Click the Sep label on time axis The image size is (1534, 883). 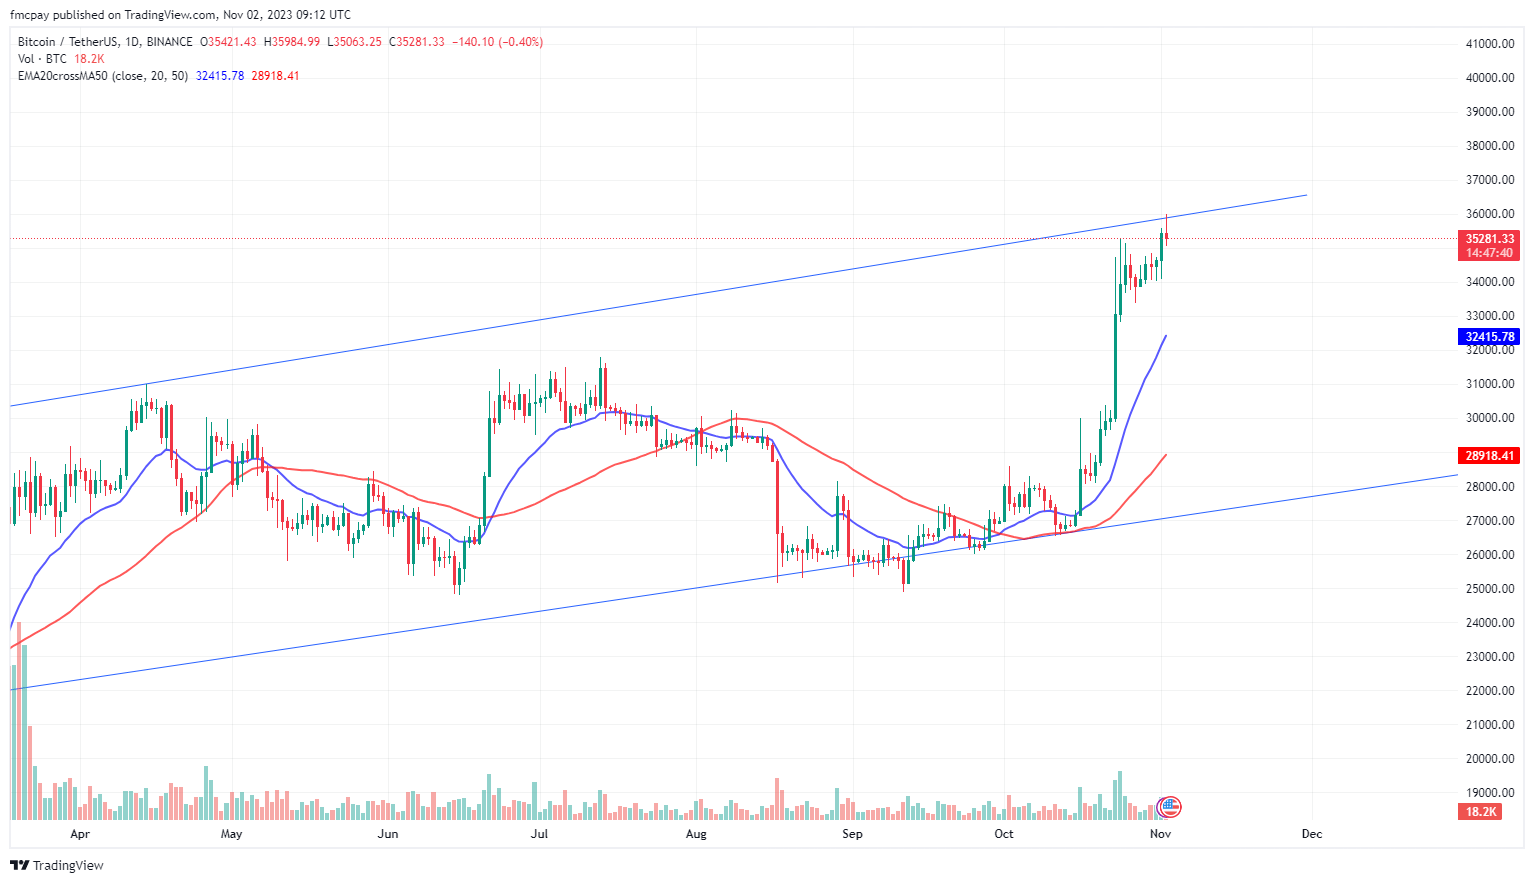852,834
